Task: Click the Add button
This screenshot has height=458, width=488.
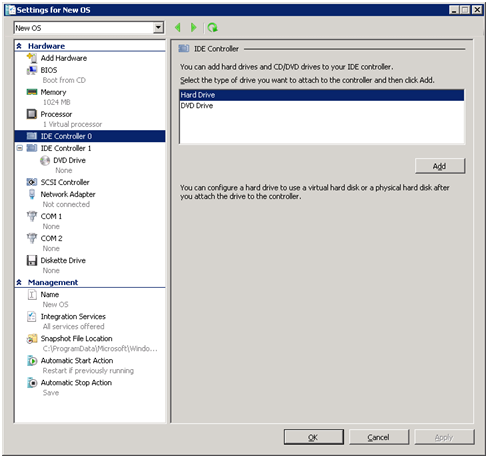Action: [440, 166]
